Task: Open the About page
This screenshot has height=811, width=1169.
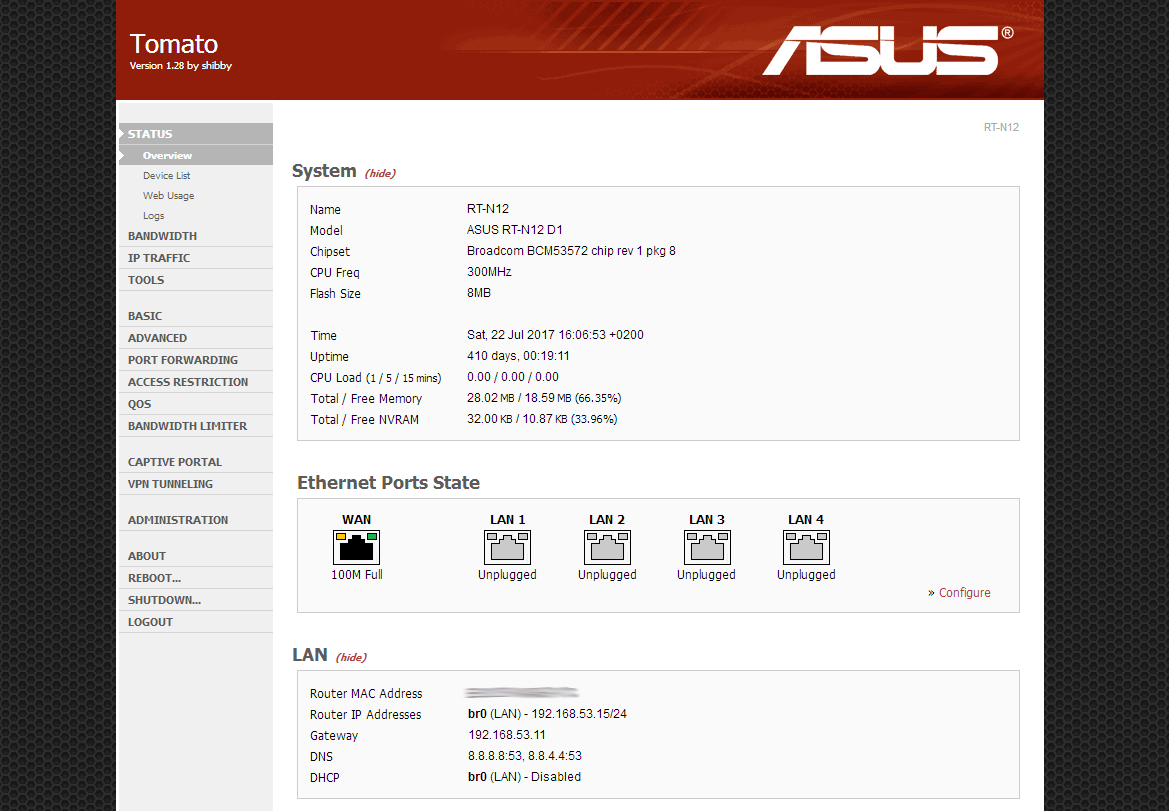Action: tap(196, 556)
